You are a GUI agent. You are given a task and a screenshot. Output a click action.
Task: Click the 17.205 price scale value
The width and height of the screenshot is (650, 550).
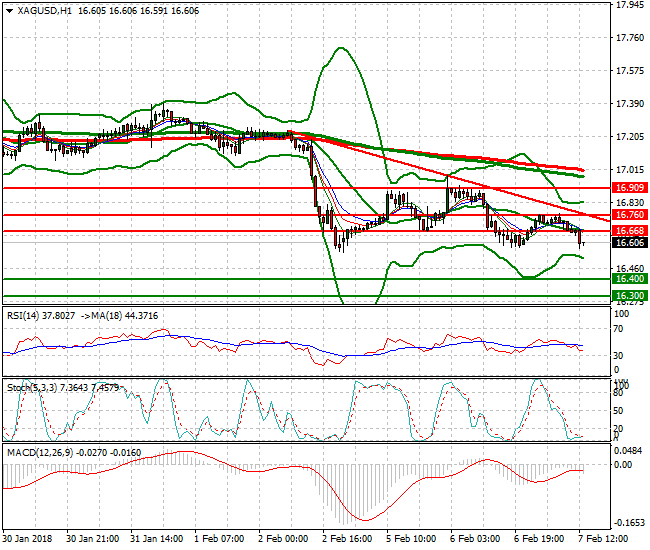point(630,137)
